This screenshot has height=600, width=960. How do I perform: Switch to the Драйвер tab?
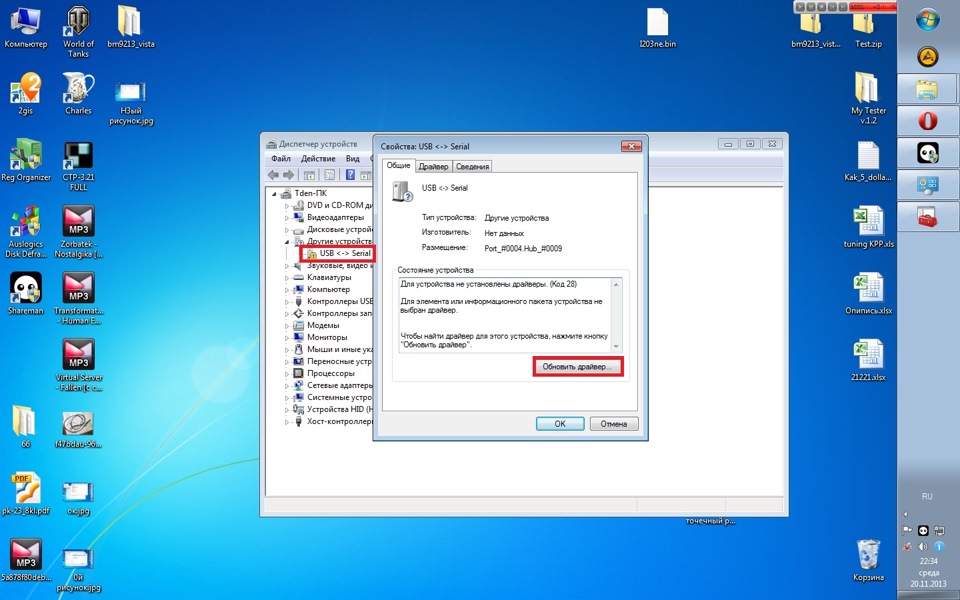pyautogui.click(x=433, y=167)
